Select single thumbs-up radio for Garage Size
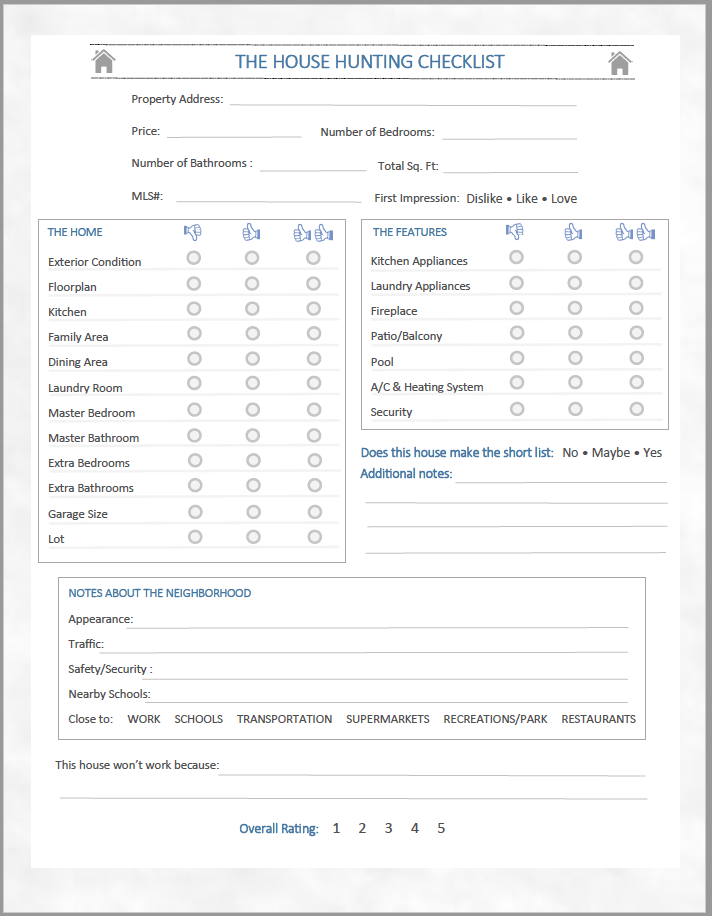 point(253,510)
